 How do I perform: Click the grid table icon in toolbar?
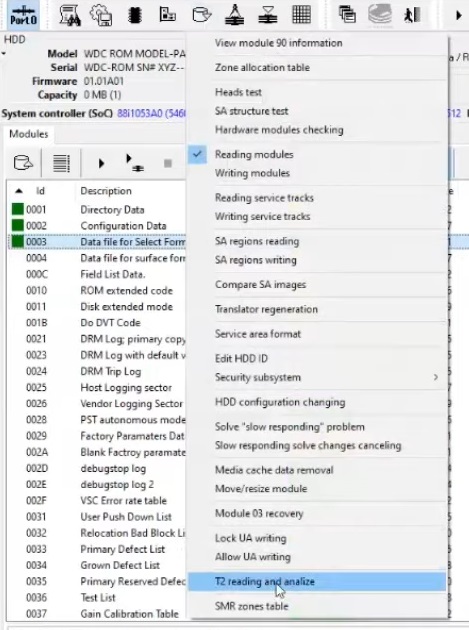click(301, 15)
